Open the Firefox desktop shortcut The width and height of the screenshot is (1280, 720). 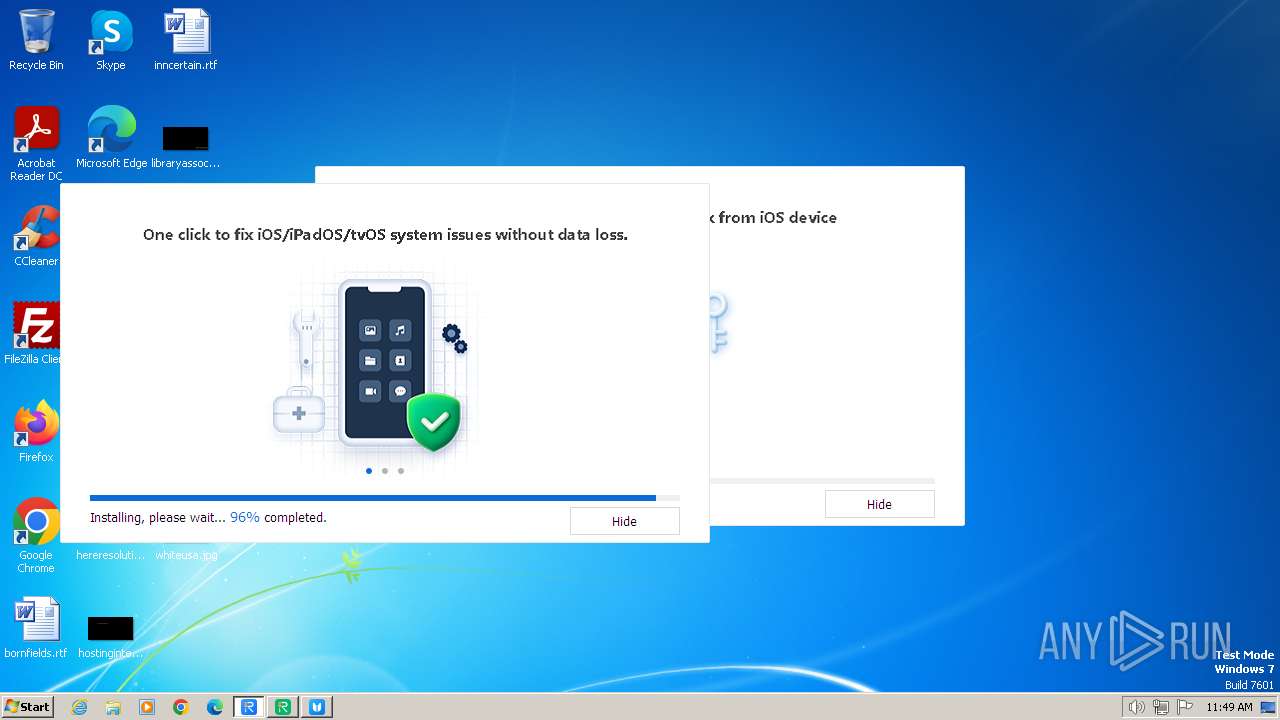point(36,431)
